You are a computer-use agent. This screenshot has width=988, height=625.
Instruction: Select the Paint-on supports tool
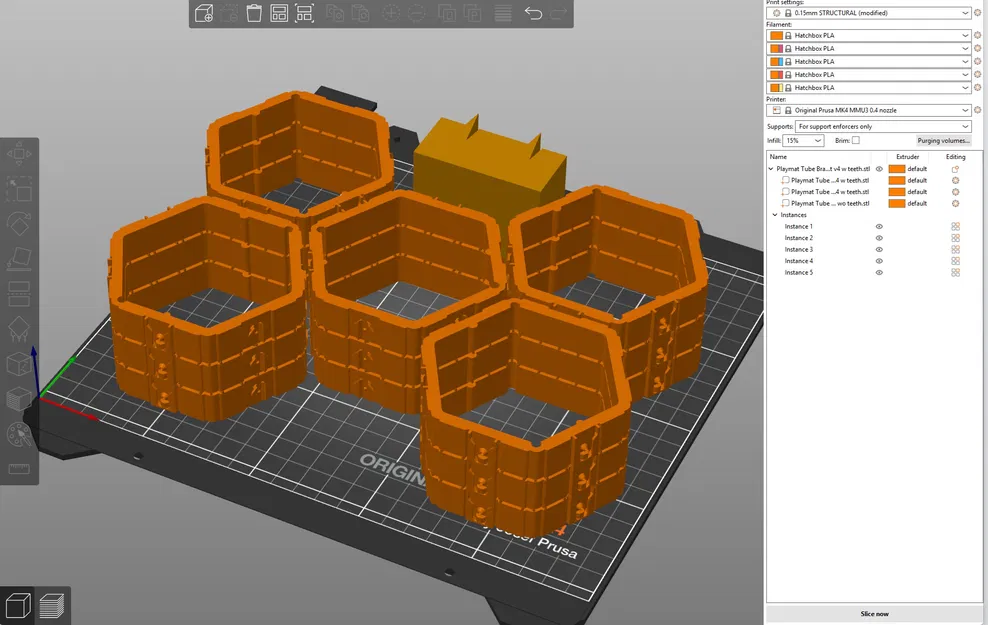point(19,328)
